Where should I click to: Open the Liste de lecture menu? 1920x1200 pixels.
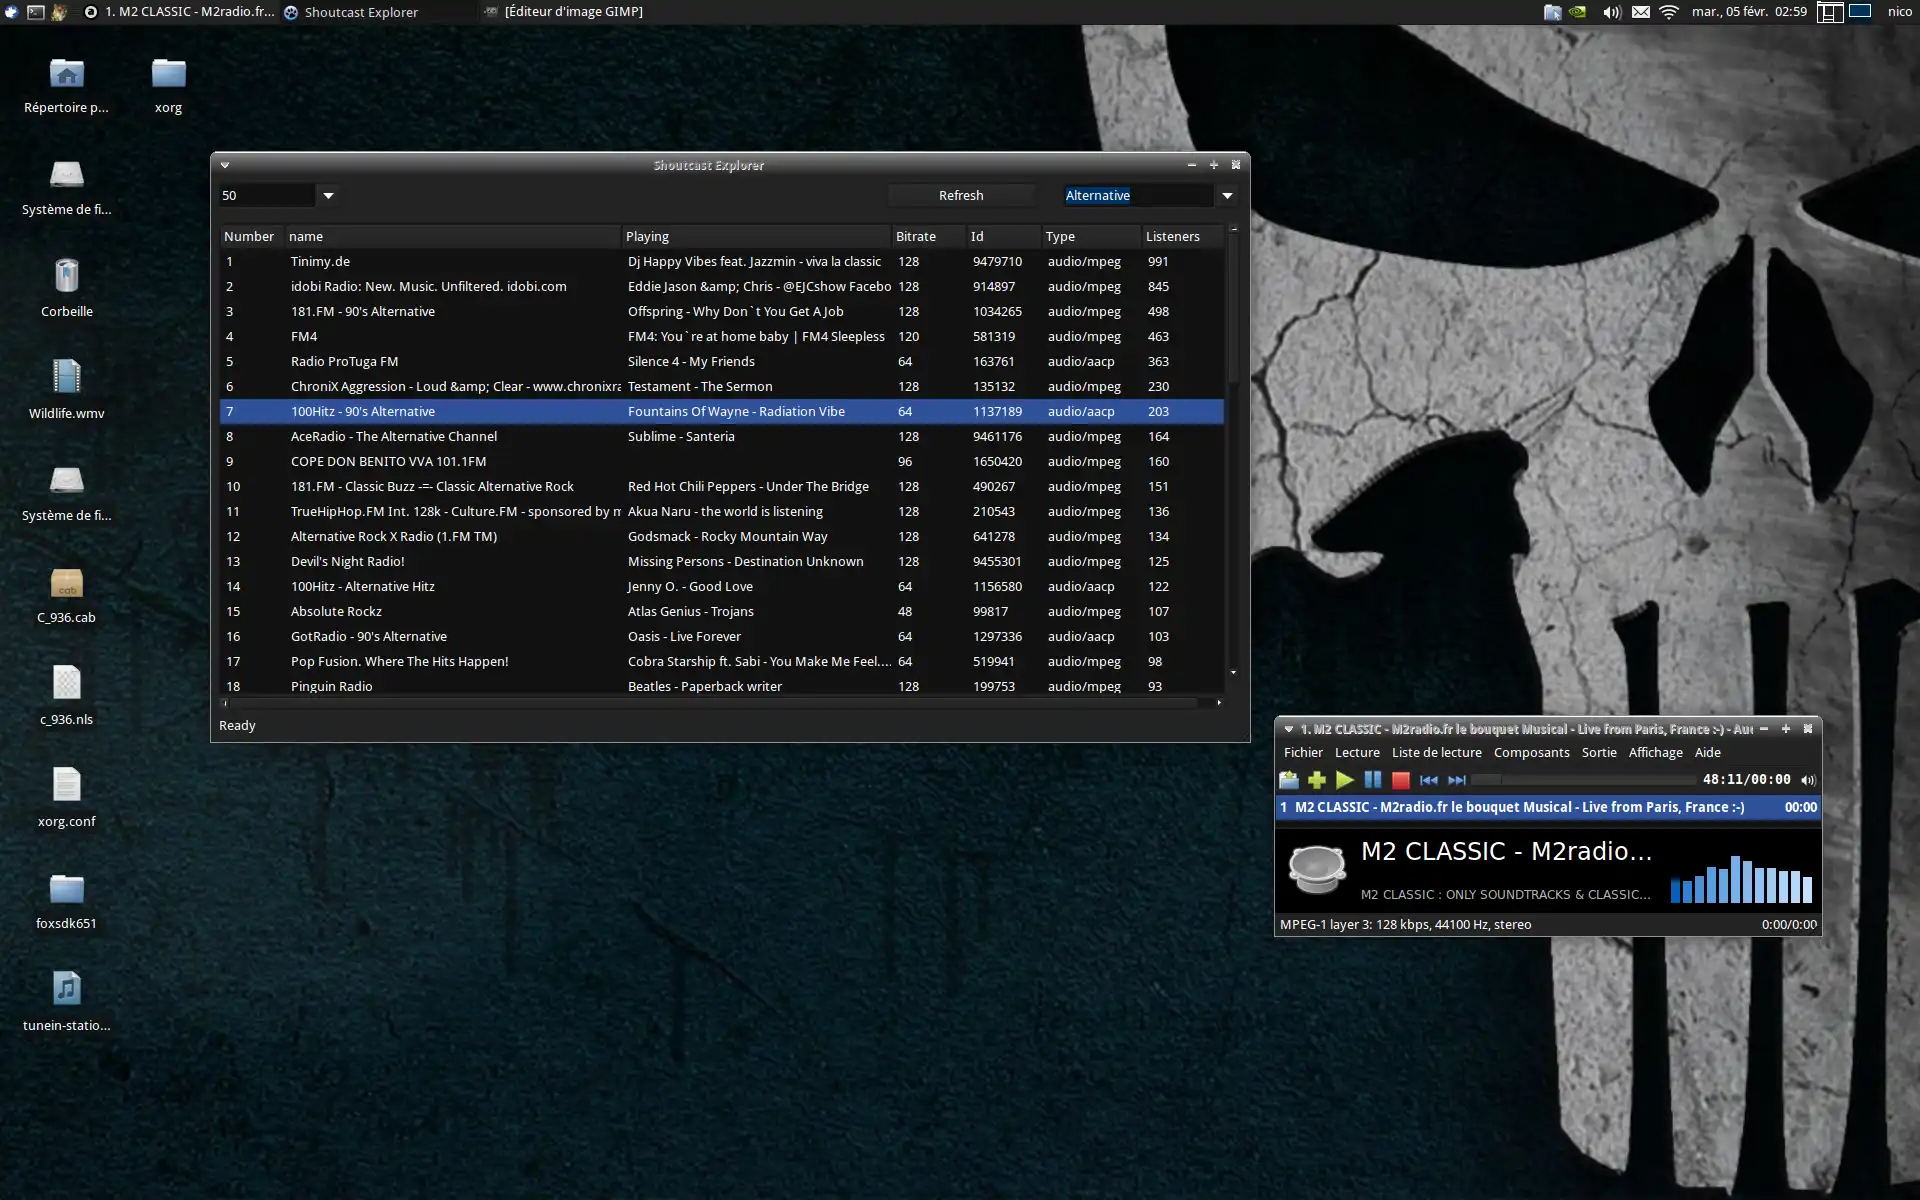(1436, 753)
